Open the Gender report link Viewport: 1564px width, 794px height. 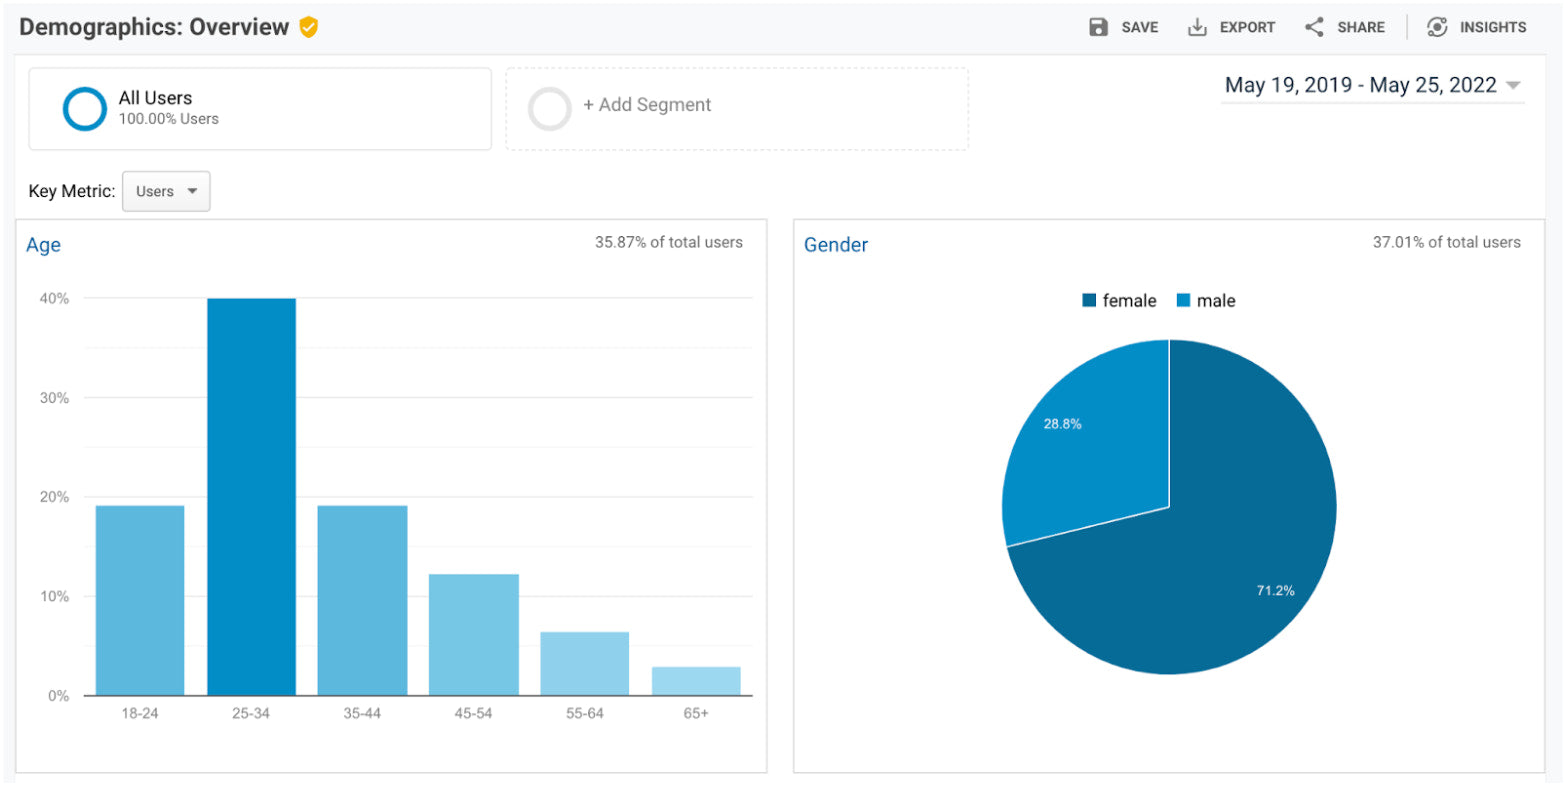tap(836, 245)
